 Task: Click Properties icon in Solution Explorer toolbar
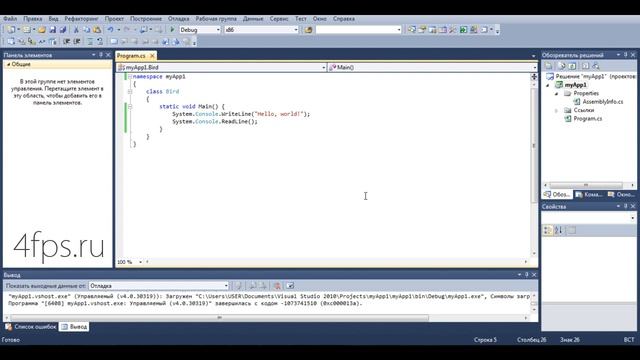[548, 66]
